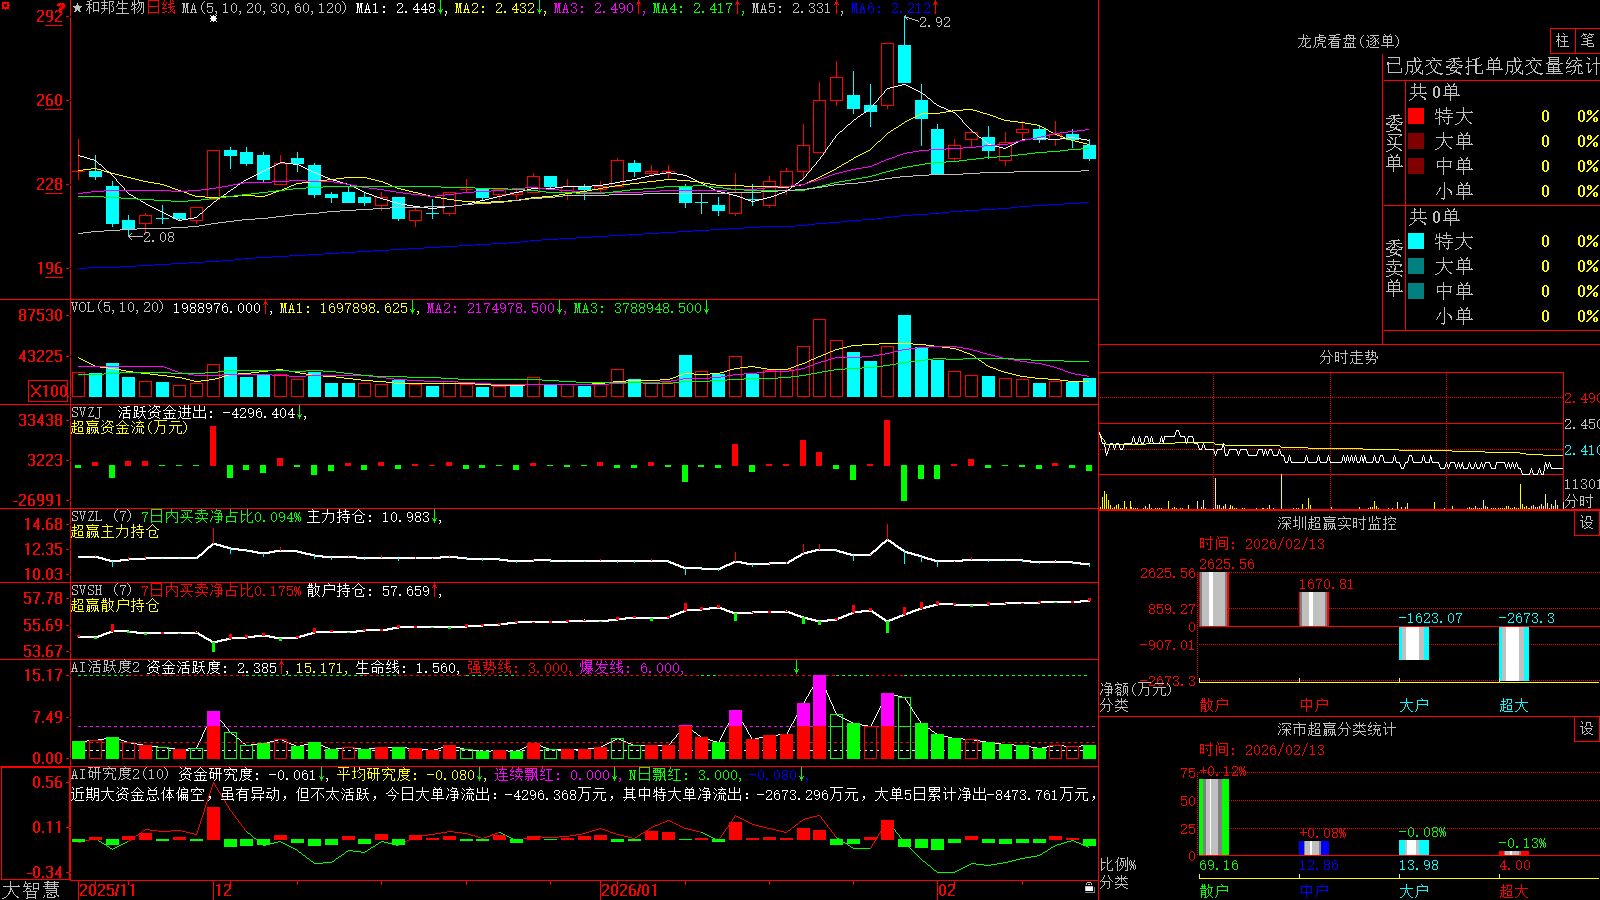Click the 已成交委托单成交量统计 header
Viewport: 1600px width, 900px height.
[x=1492, y=66]
